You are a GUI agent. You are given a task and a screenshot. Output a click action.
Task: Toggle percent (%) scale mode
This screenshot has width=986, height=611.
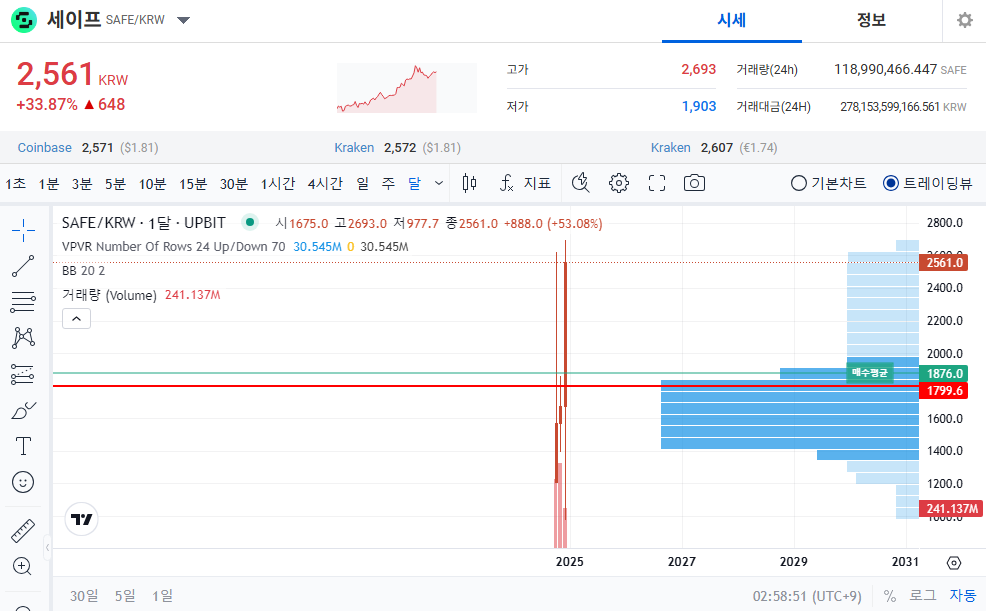pos(889,596)
